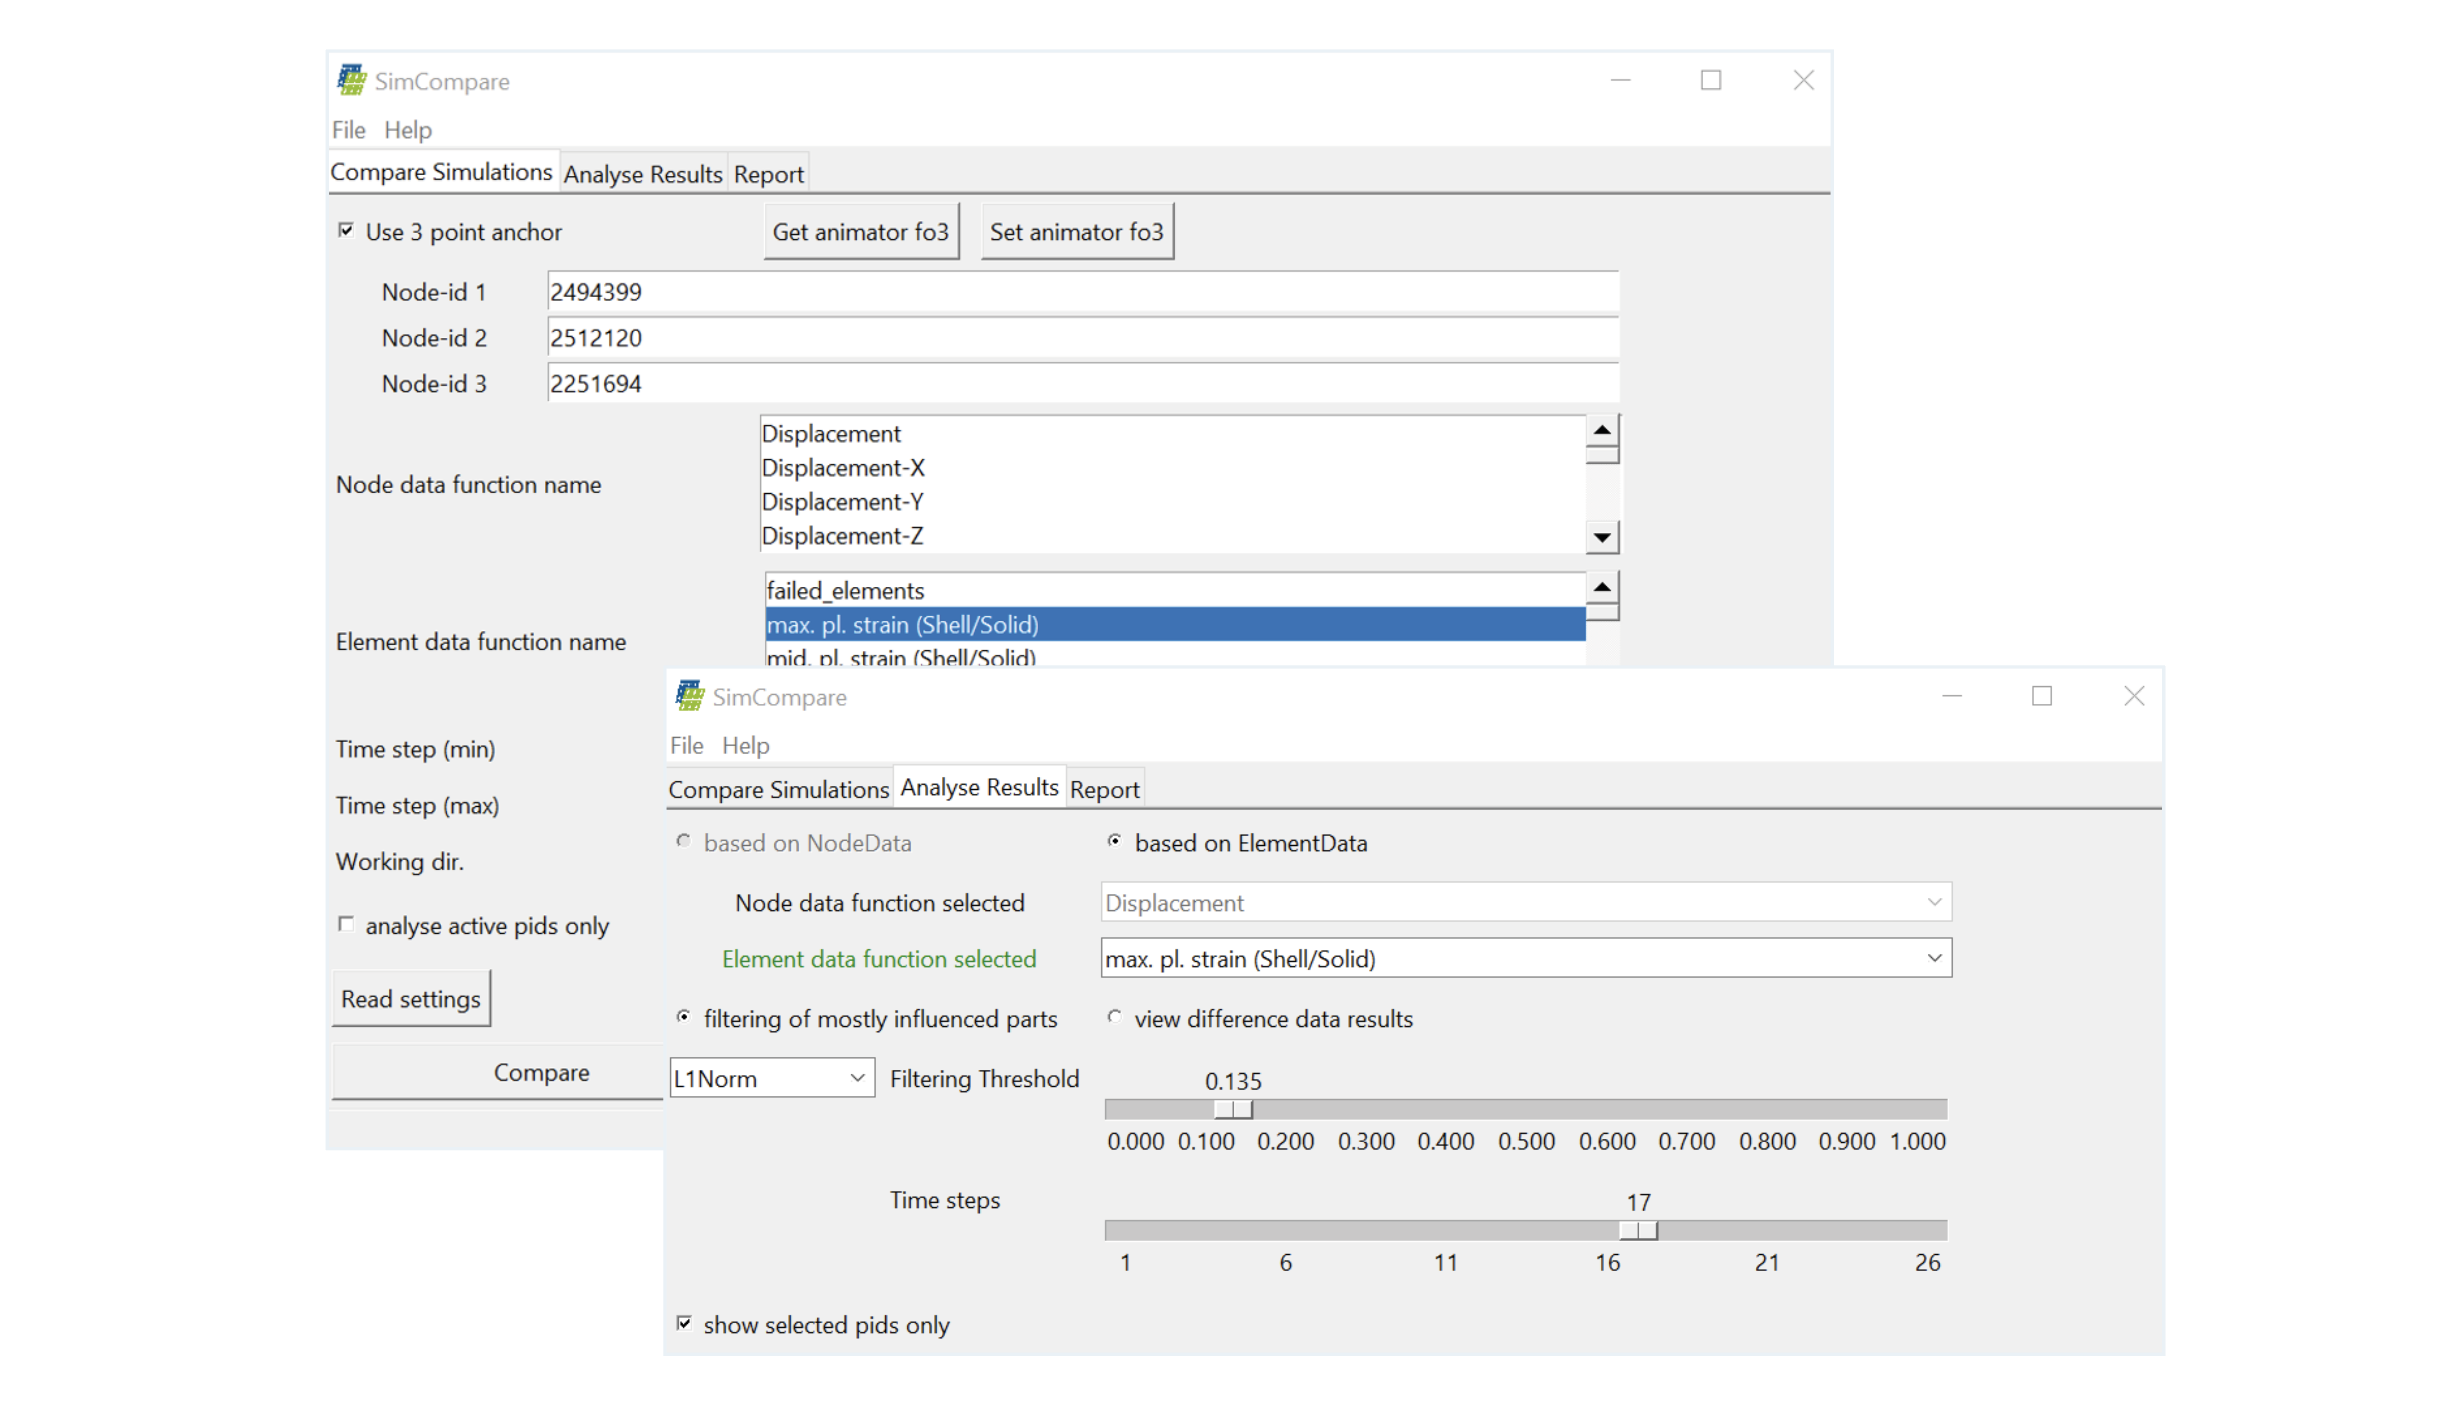Viewport: 2442px width, 1428px height.
Task: Click the Node-id 2 input field
Action: pos(1082,338)
